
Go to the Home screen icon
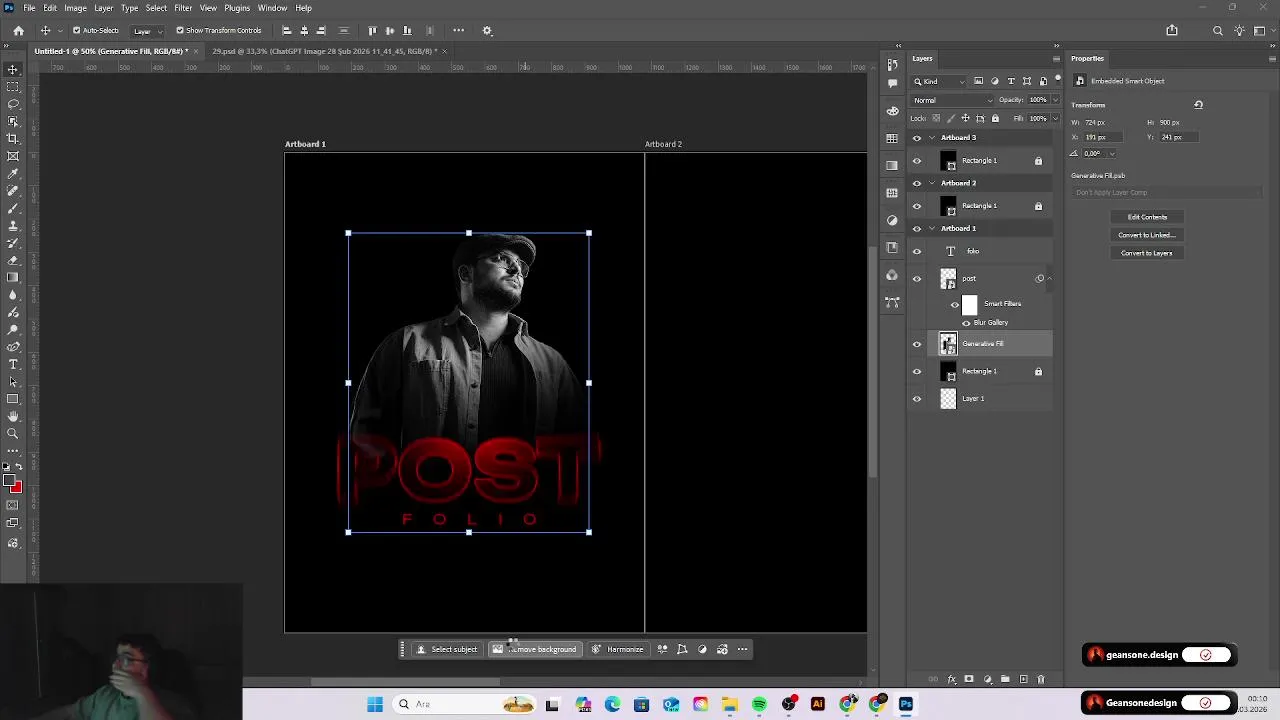[x=18, y=31]
